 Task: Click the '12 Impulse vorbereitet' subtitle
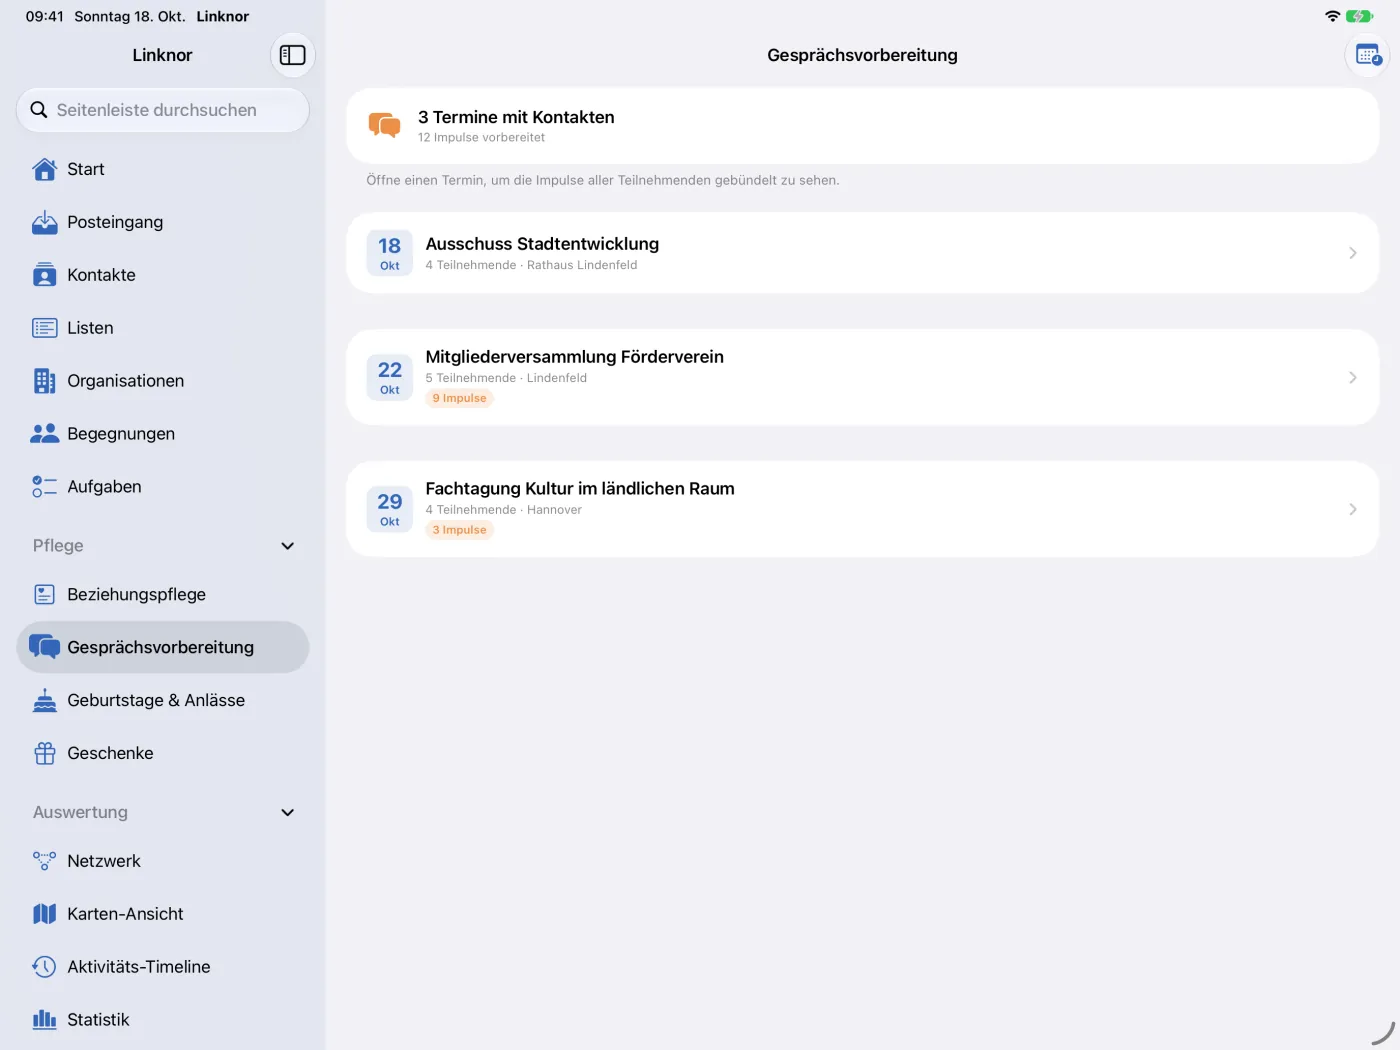coord(481,138)
